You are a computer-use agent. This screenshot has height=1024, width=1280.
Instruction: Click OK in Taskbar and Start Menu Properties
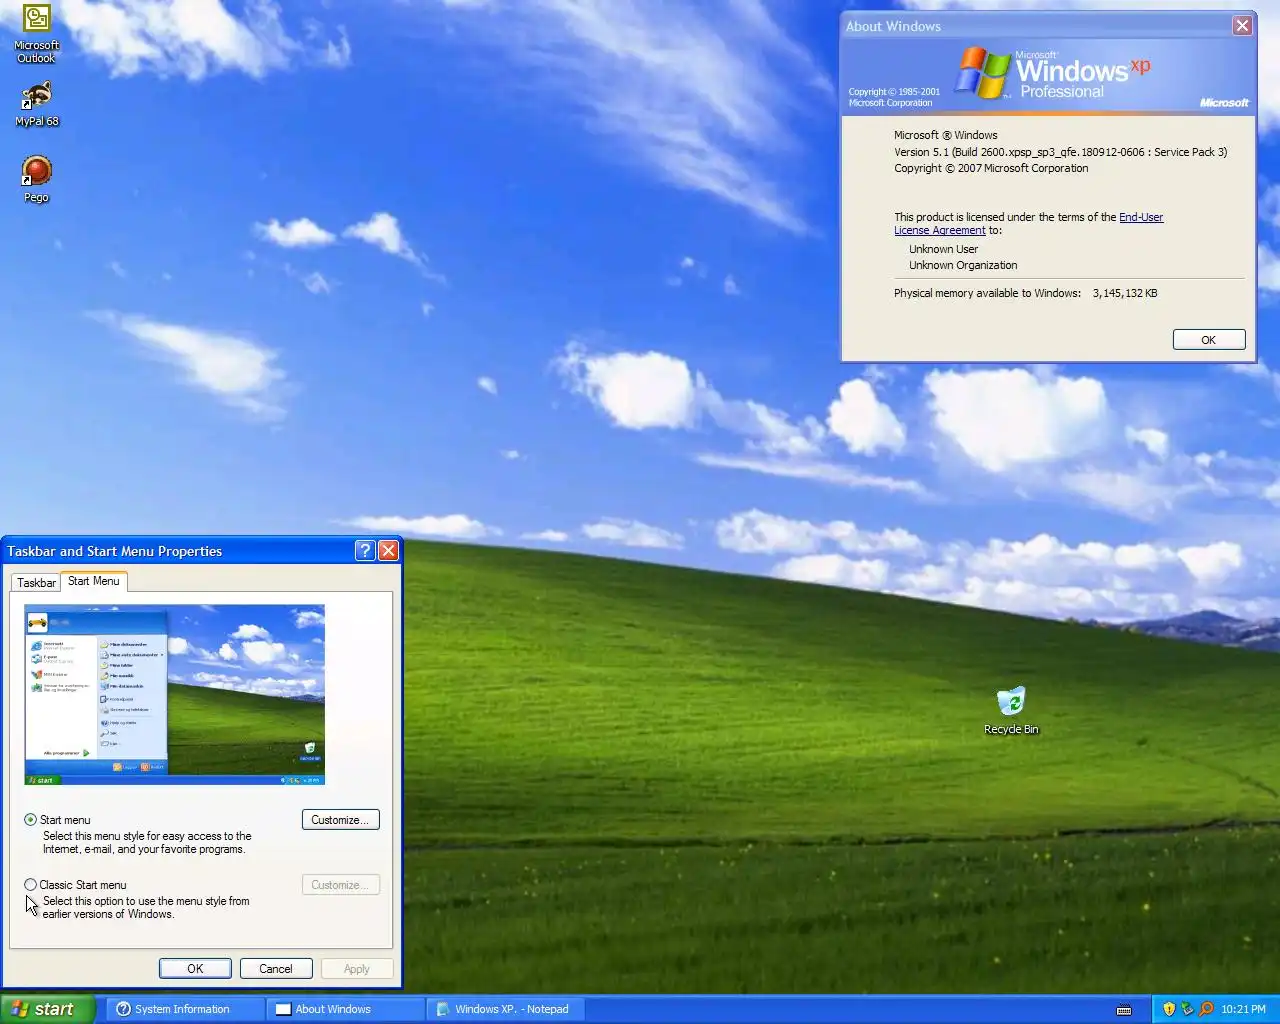tap(195, 968)
